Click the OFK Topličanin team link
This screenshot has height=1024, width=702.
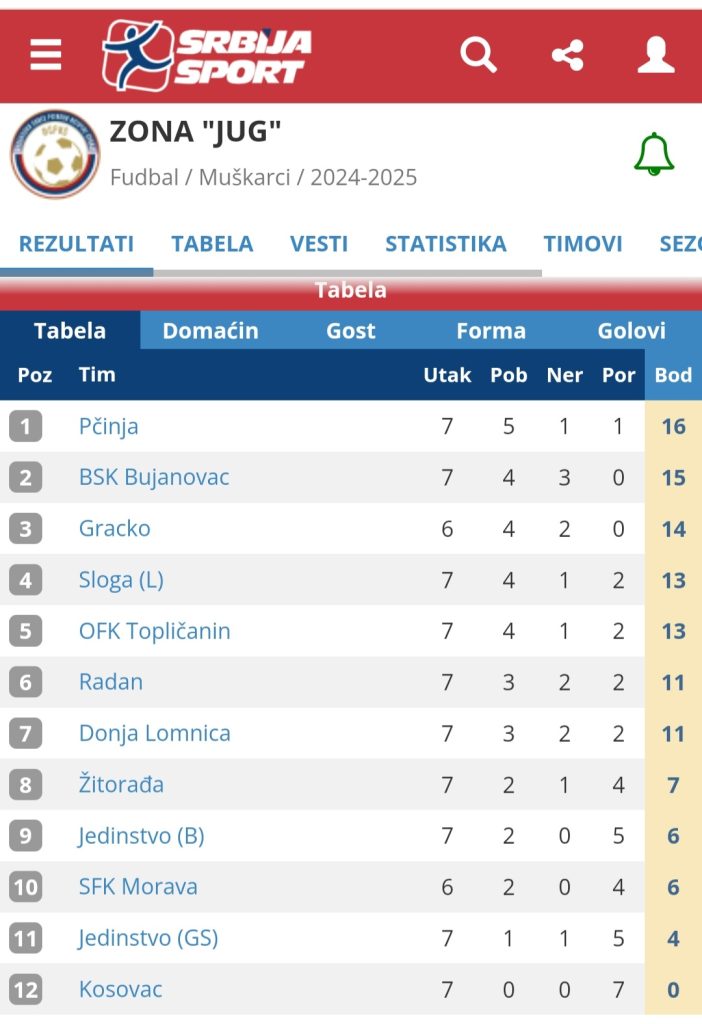click(155, 631)
